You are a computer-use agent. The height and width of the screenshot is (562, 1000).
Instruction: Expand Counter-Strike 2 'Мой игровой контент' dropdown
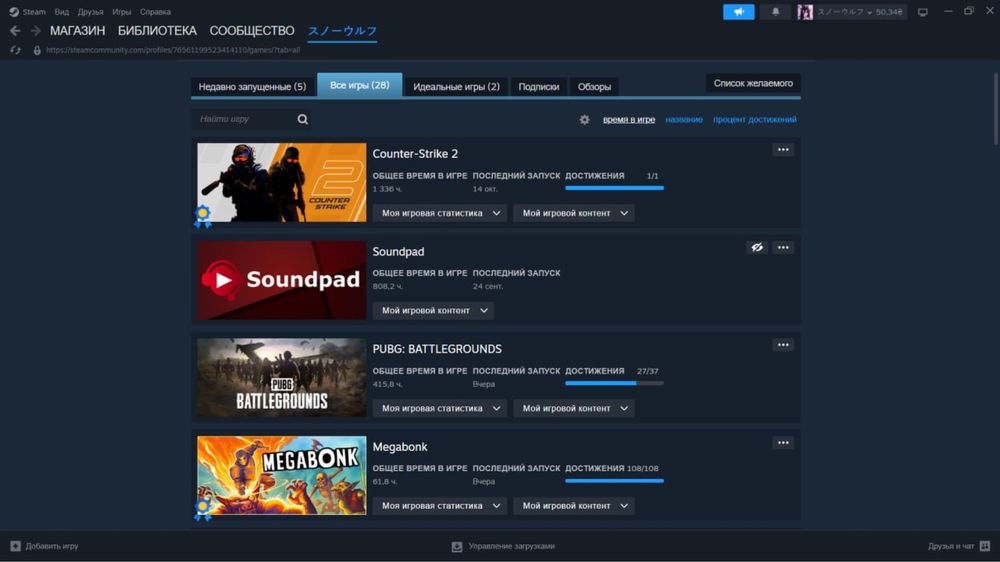[x=574, y=213]
